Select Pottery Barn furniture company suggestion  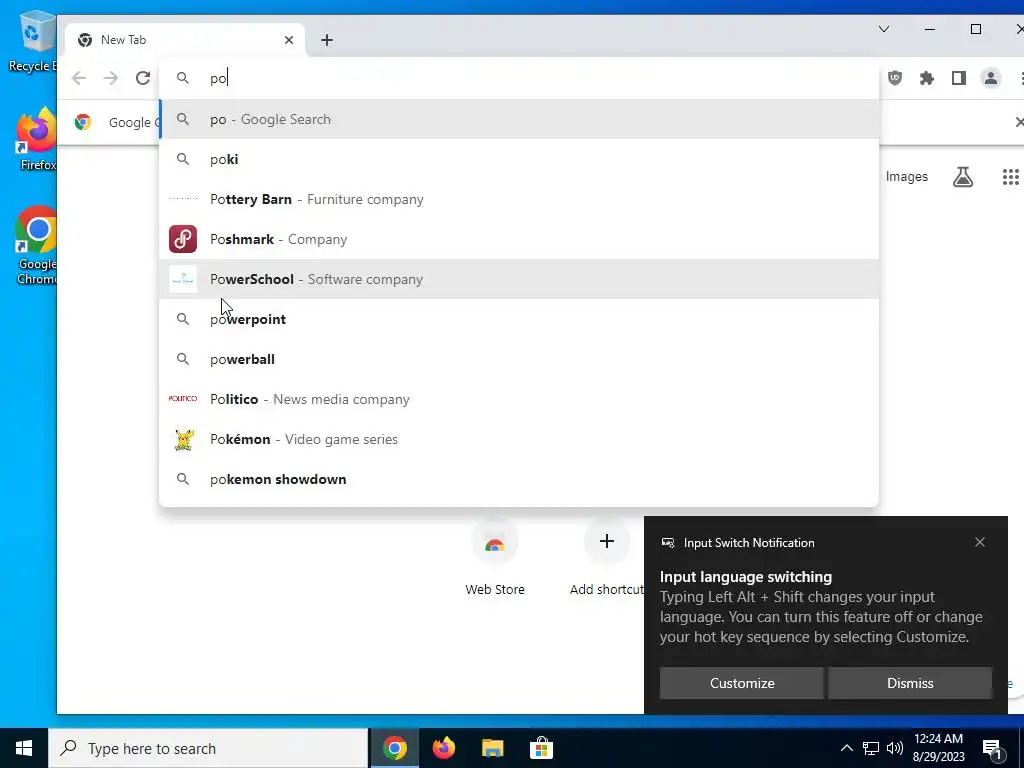[519, 199]
